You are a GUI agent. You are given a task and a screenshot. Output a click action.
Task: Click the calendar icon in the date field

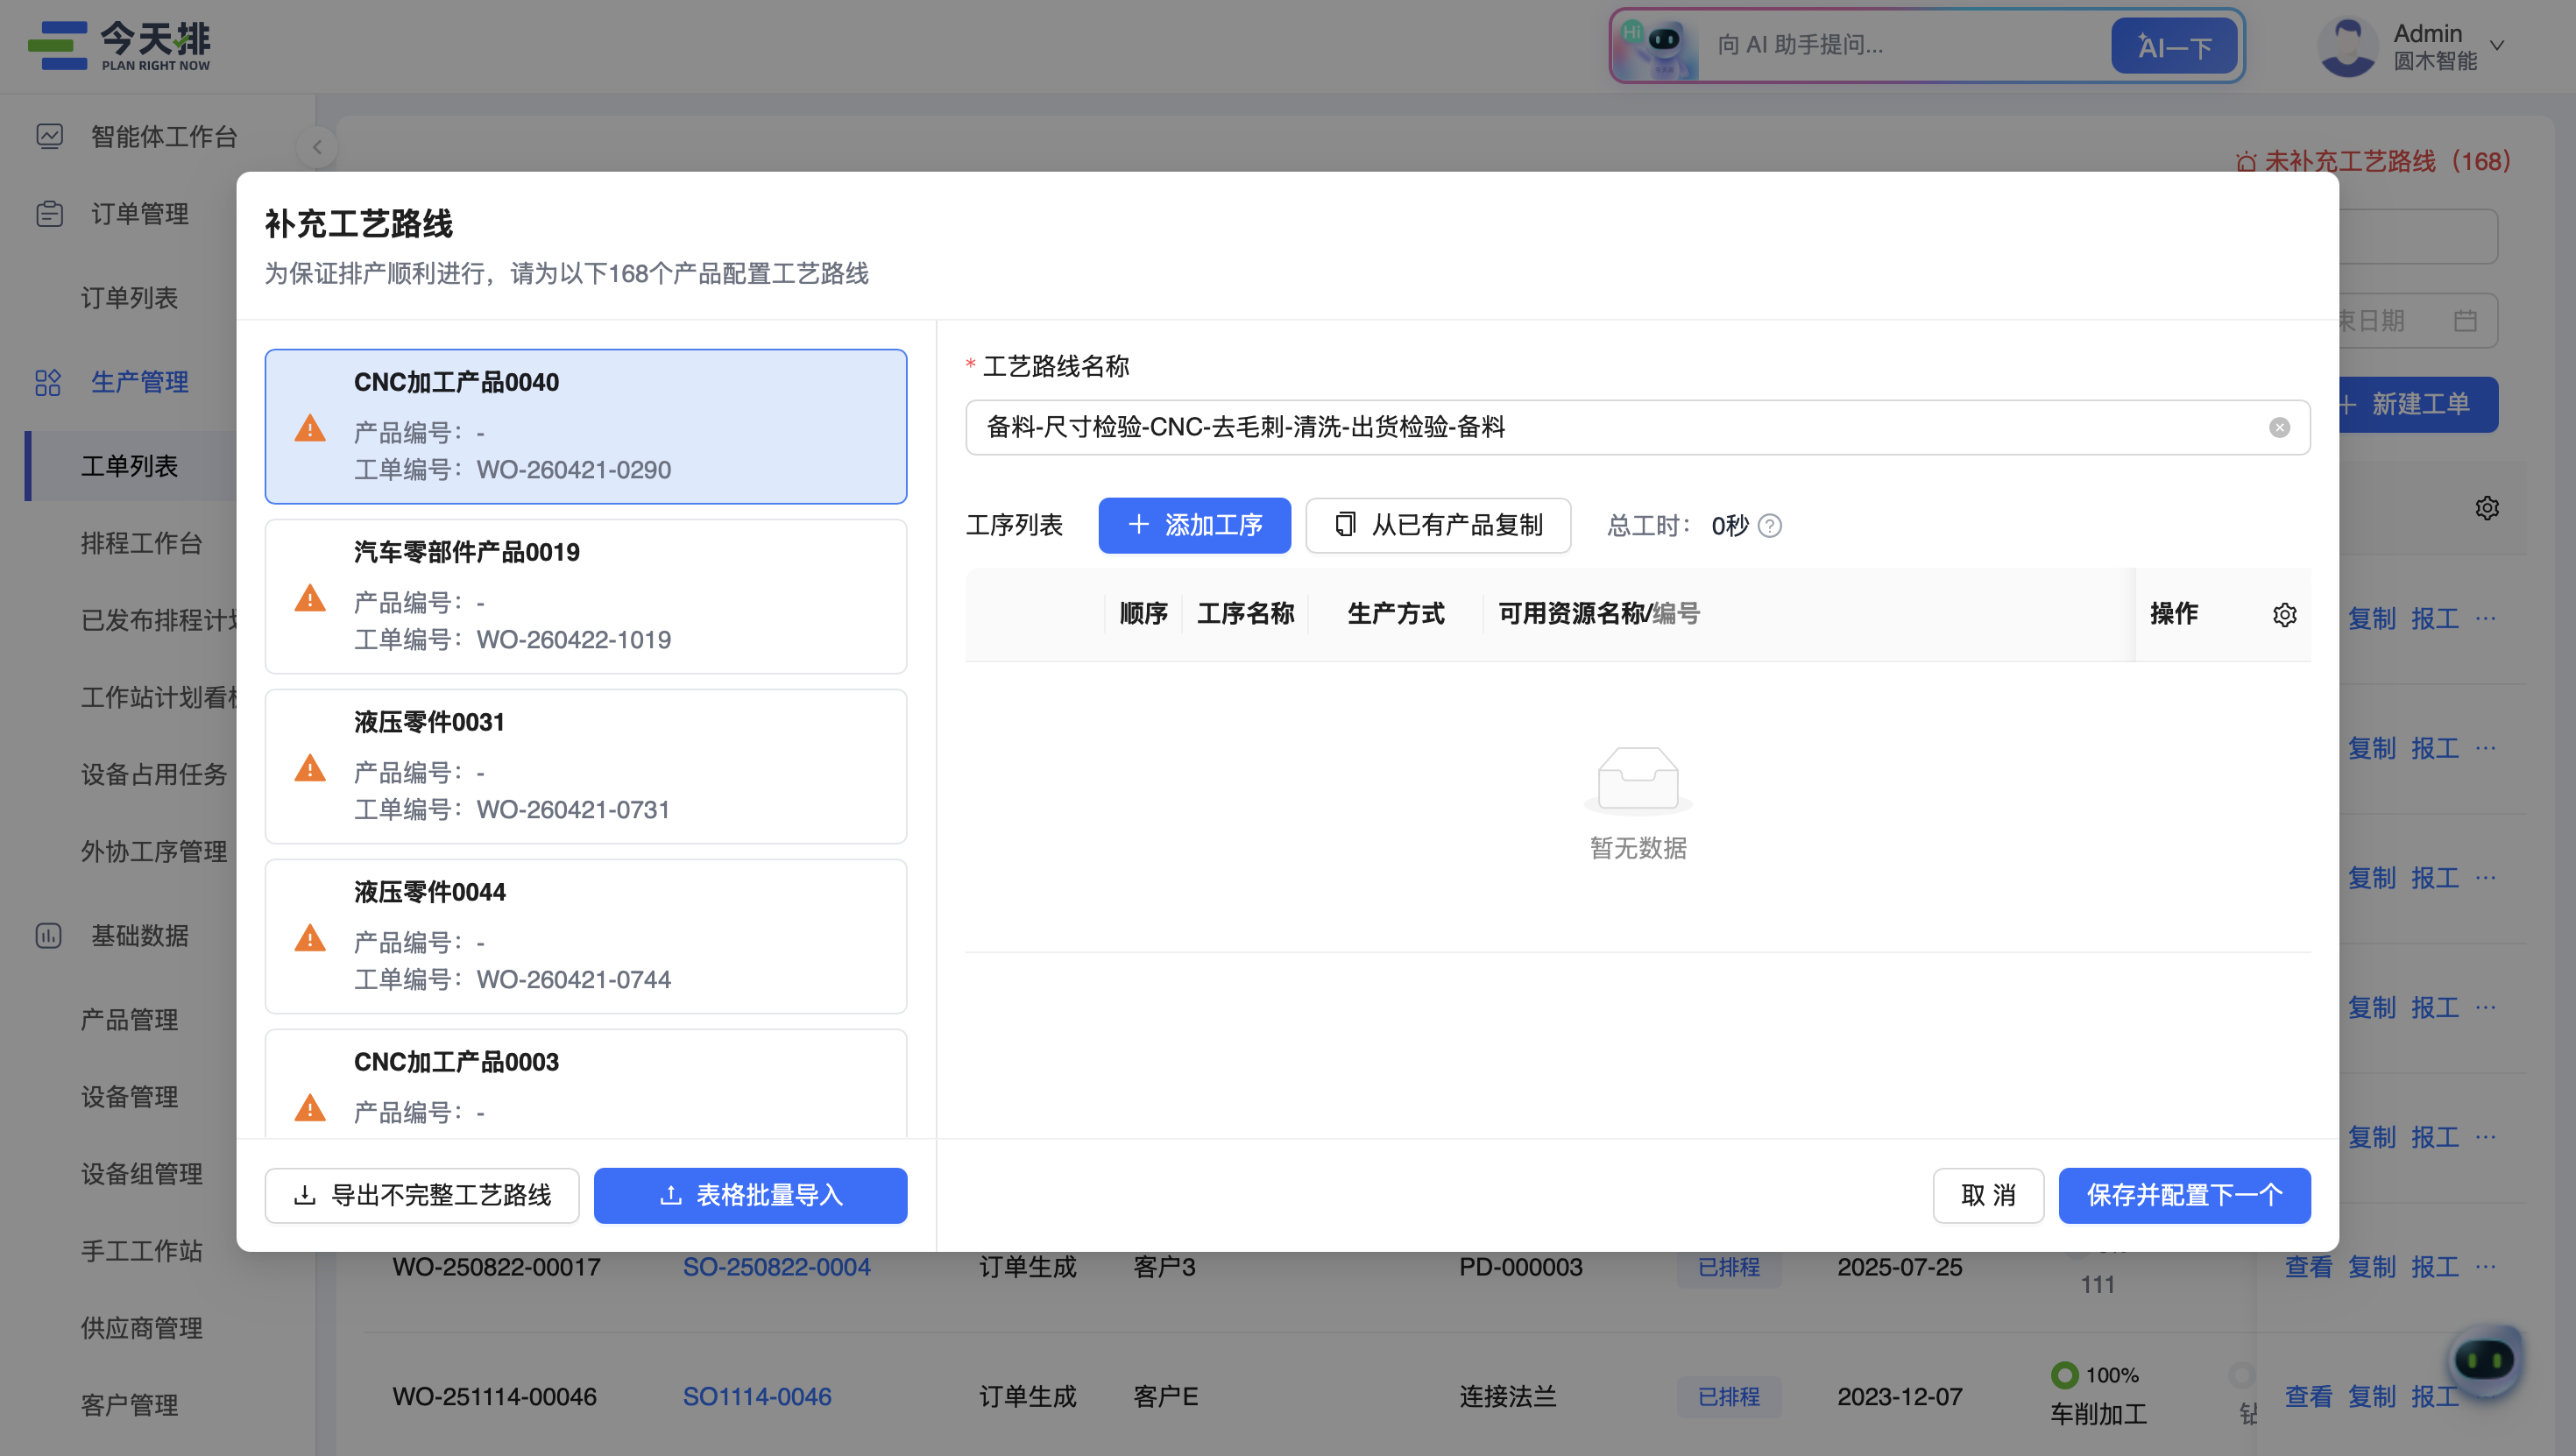pyautogui.click(x=2465, y=320)
